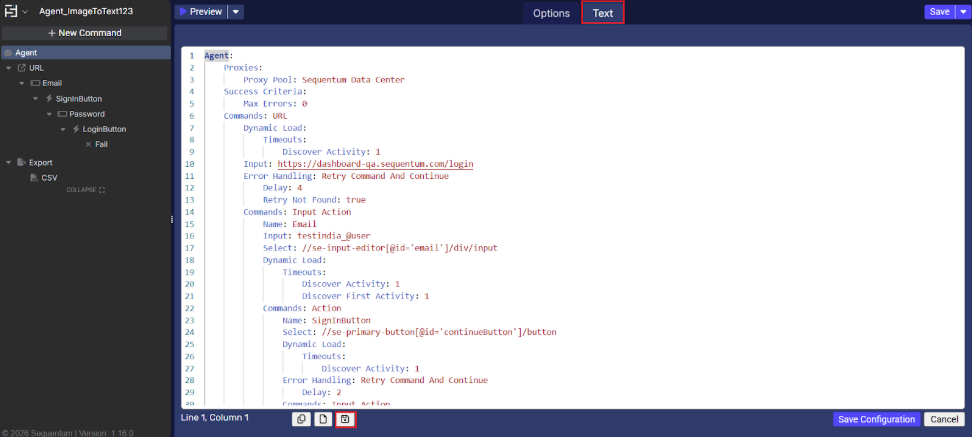Screen dimensions: 972x437
Task: Click the CSV file icon
Action: 34,177
